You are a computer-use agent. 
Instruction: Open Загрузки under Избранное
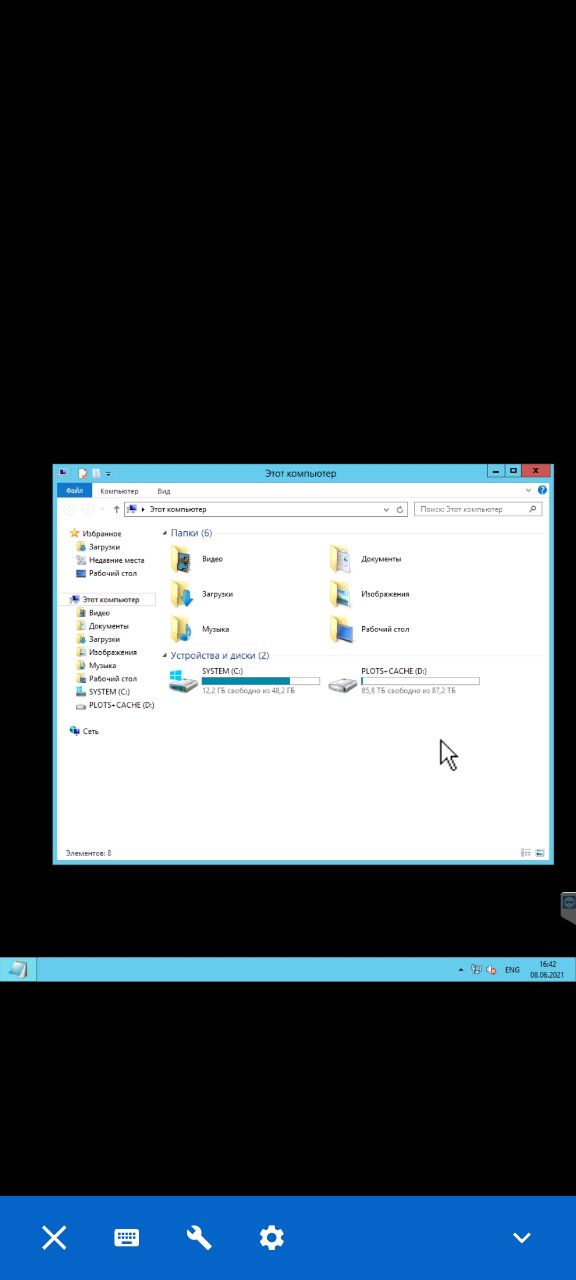[98, 547]
